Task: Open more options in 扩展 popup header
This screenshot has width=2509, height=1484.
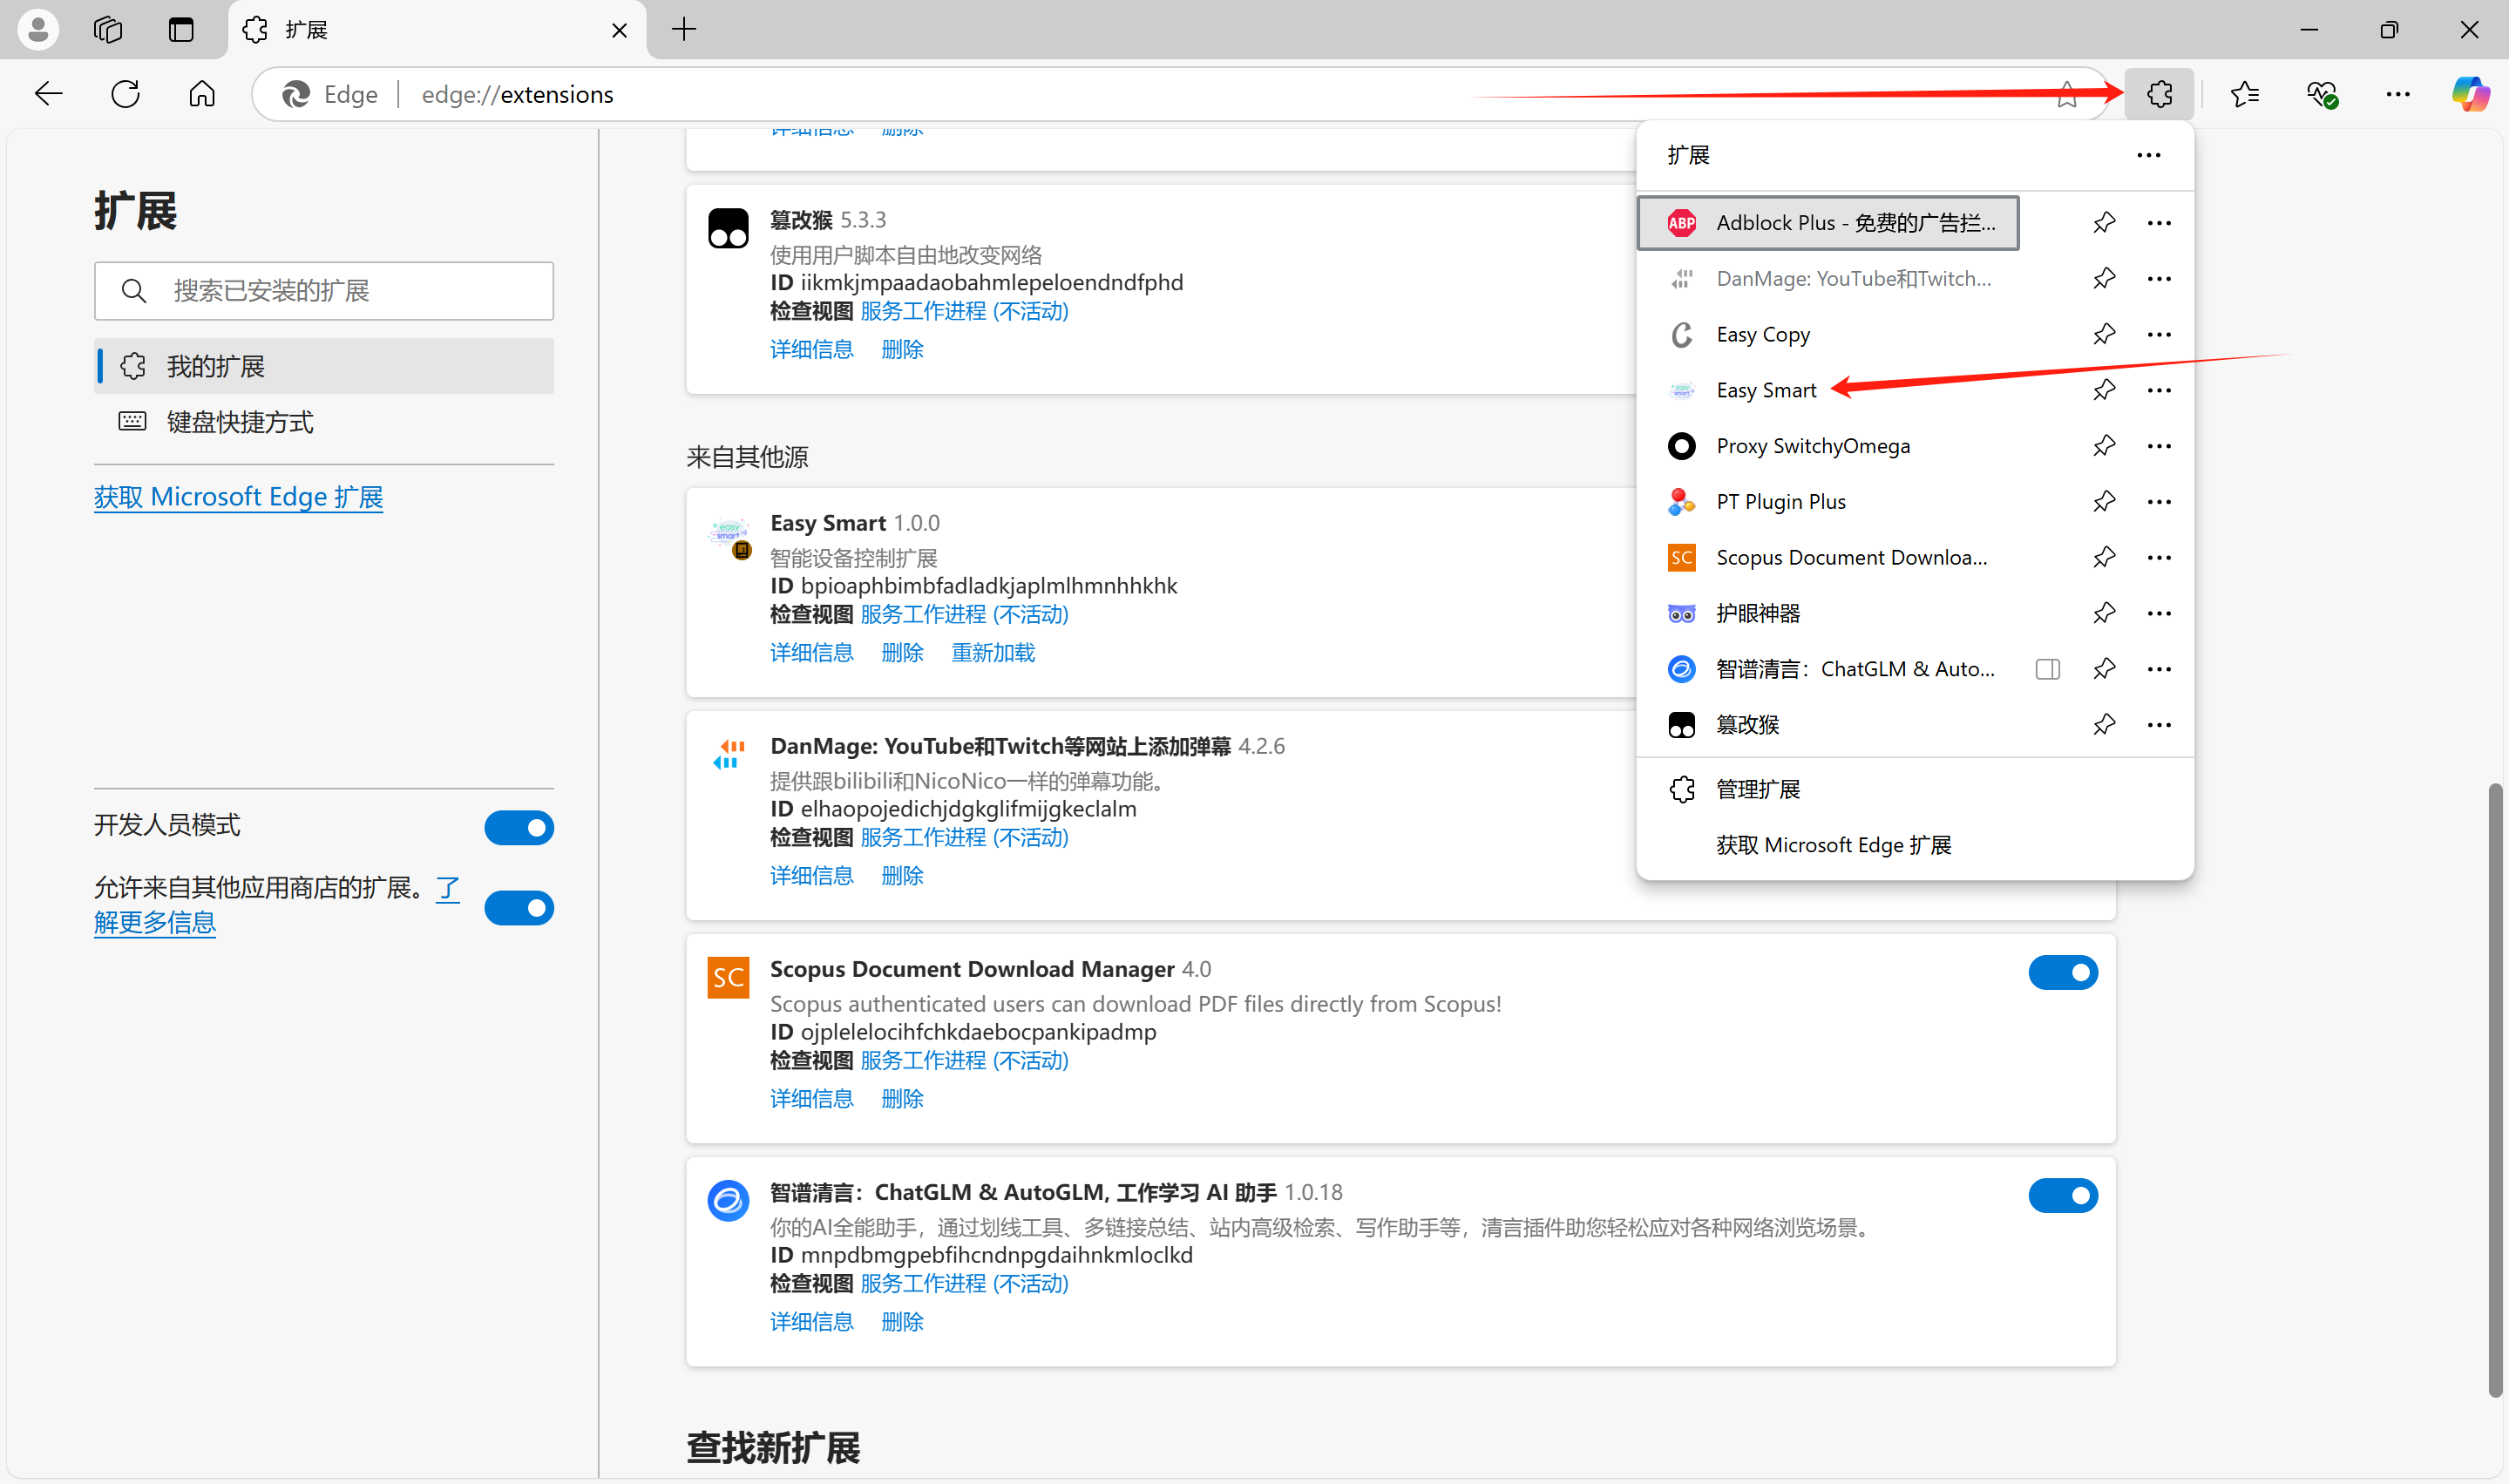Action: [x=2148, y=155]
